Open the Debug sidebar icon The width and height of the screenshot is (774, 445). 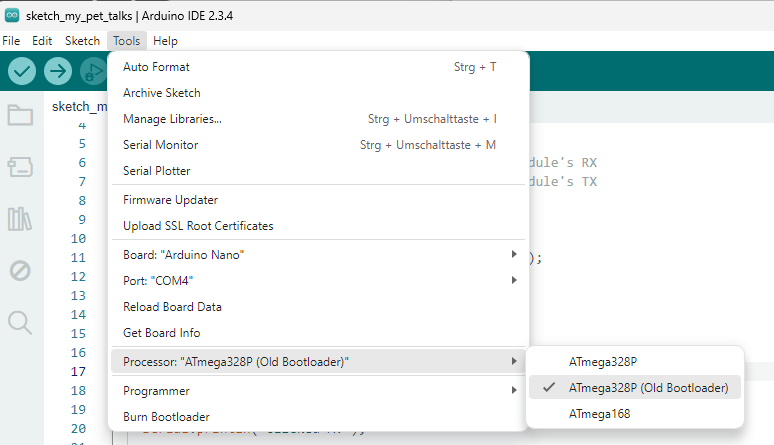coord(20,270)
